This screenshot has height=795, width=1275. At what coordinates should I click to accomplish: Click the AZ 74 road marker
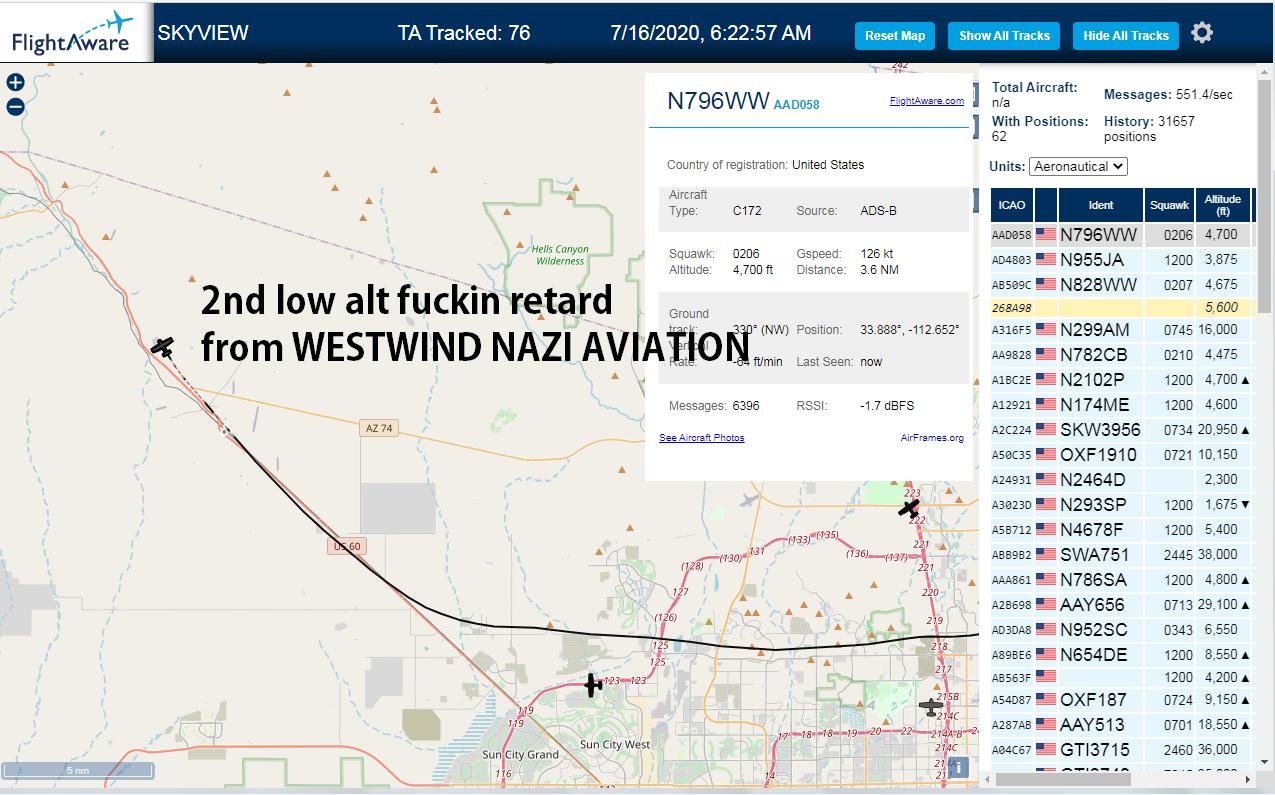[x=378, y=428]
